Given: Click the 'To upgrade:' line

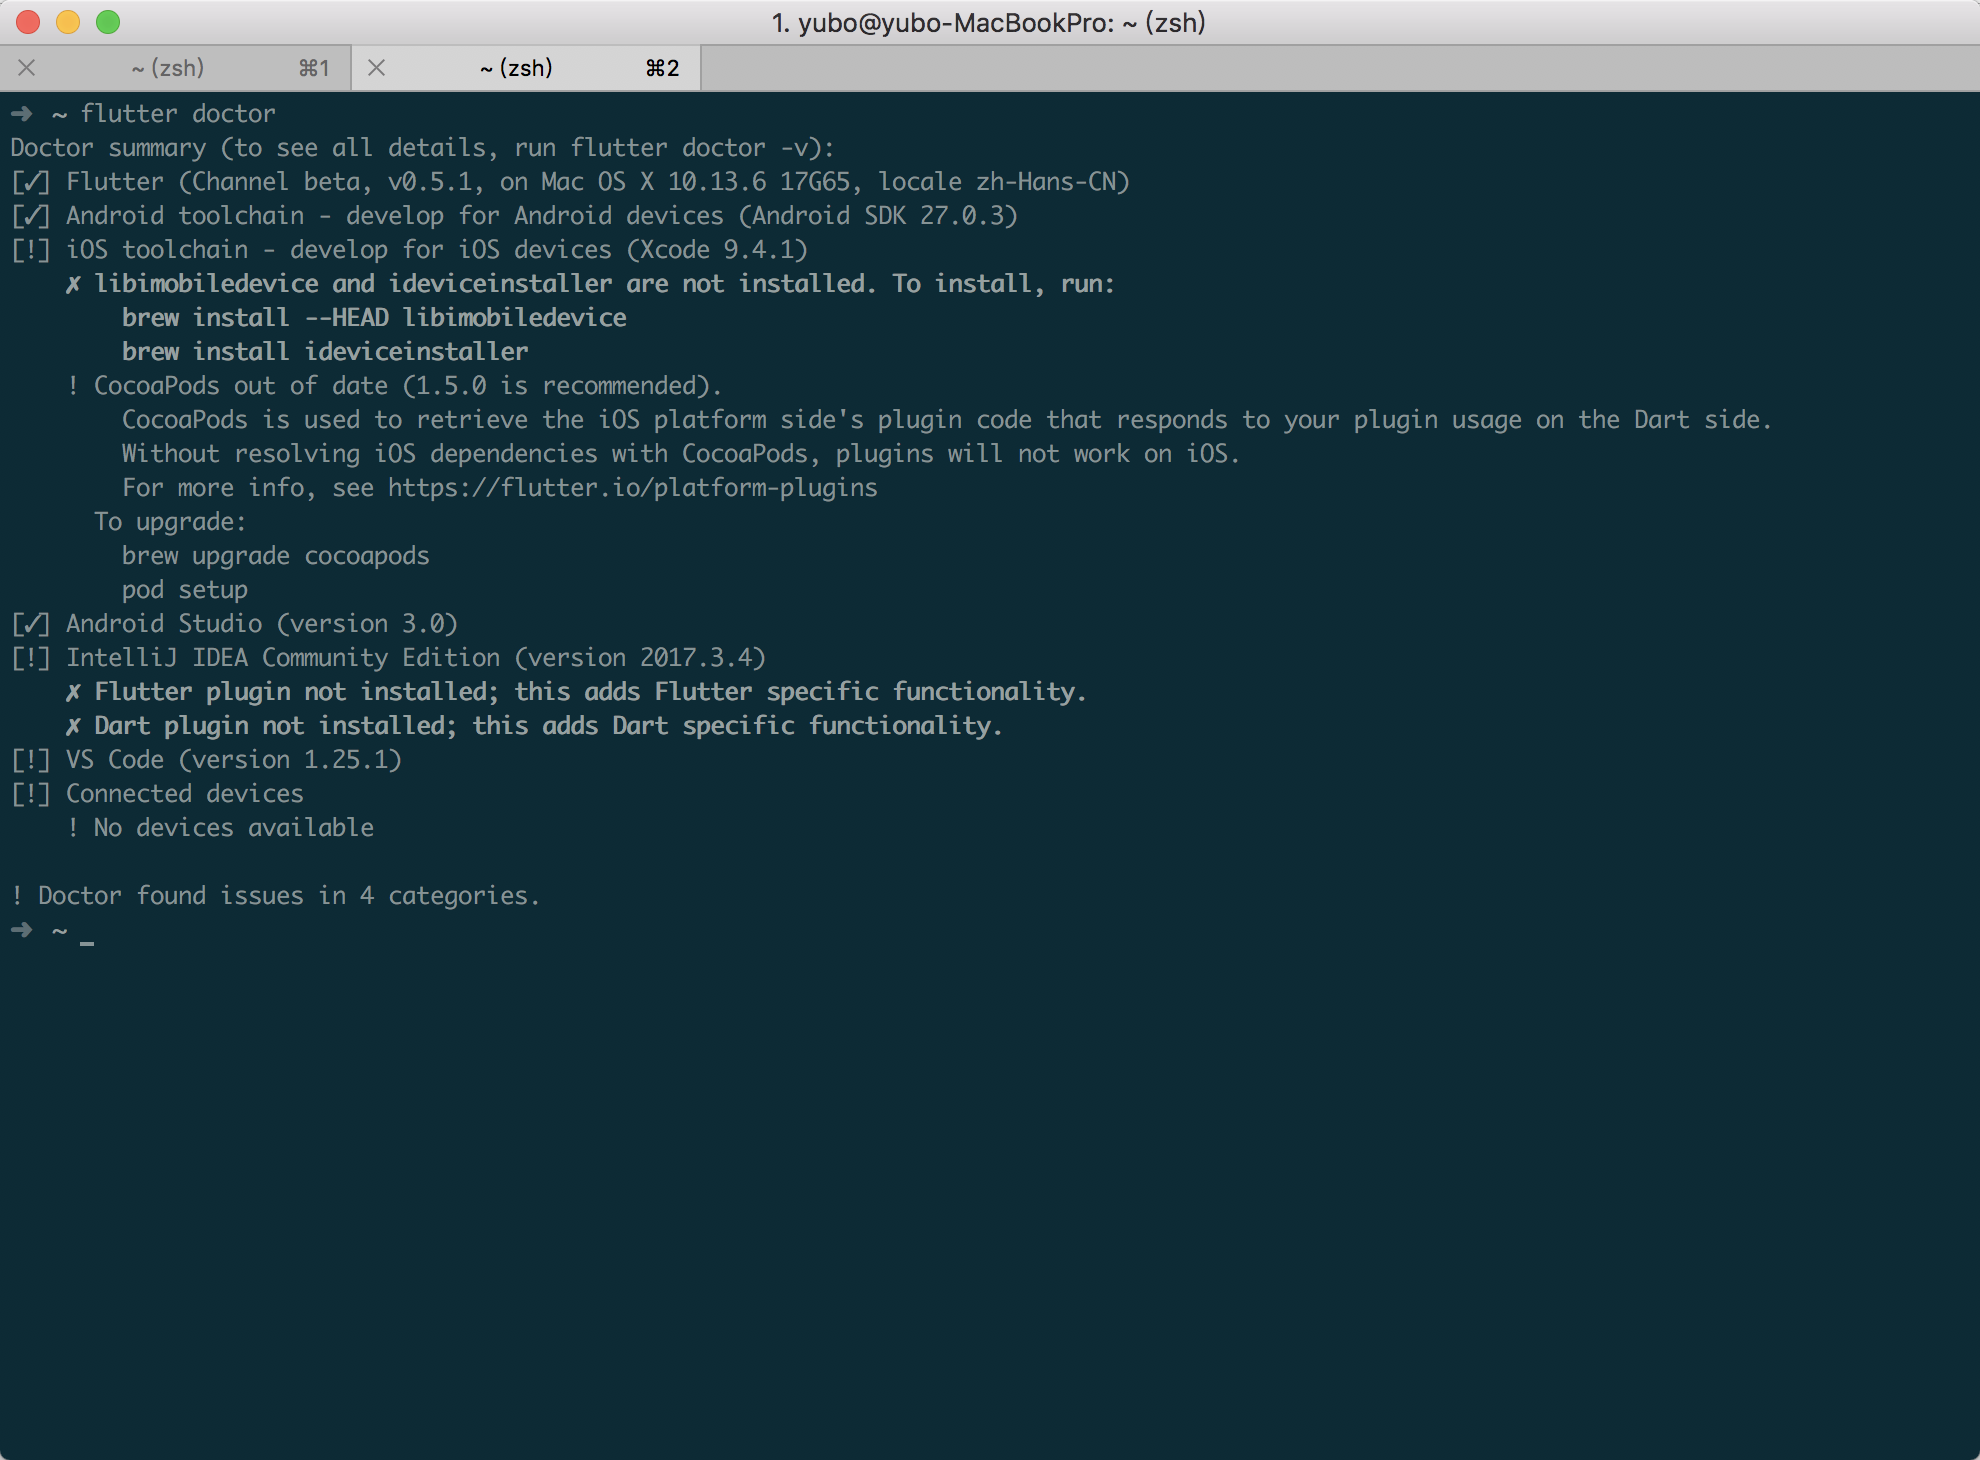Looking at the screenshot, I should tap(170, 522).
